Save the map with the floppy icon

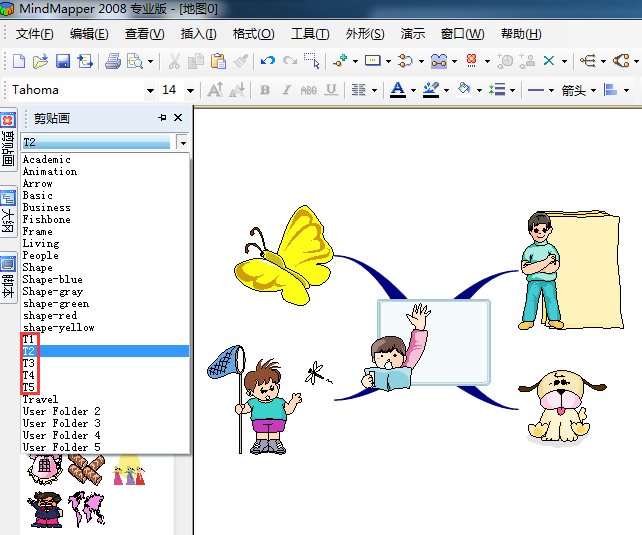click(x=62, y=61)
